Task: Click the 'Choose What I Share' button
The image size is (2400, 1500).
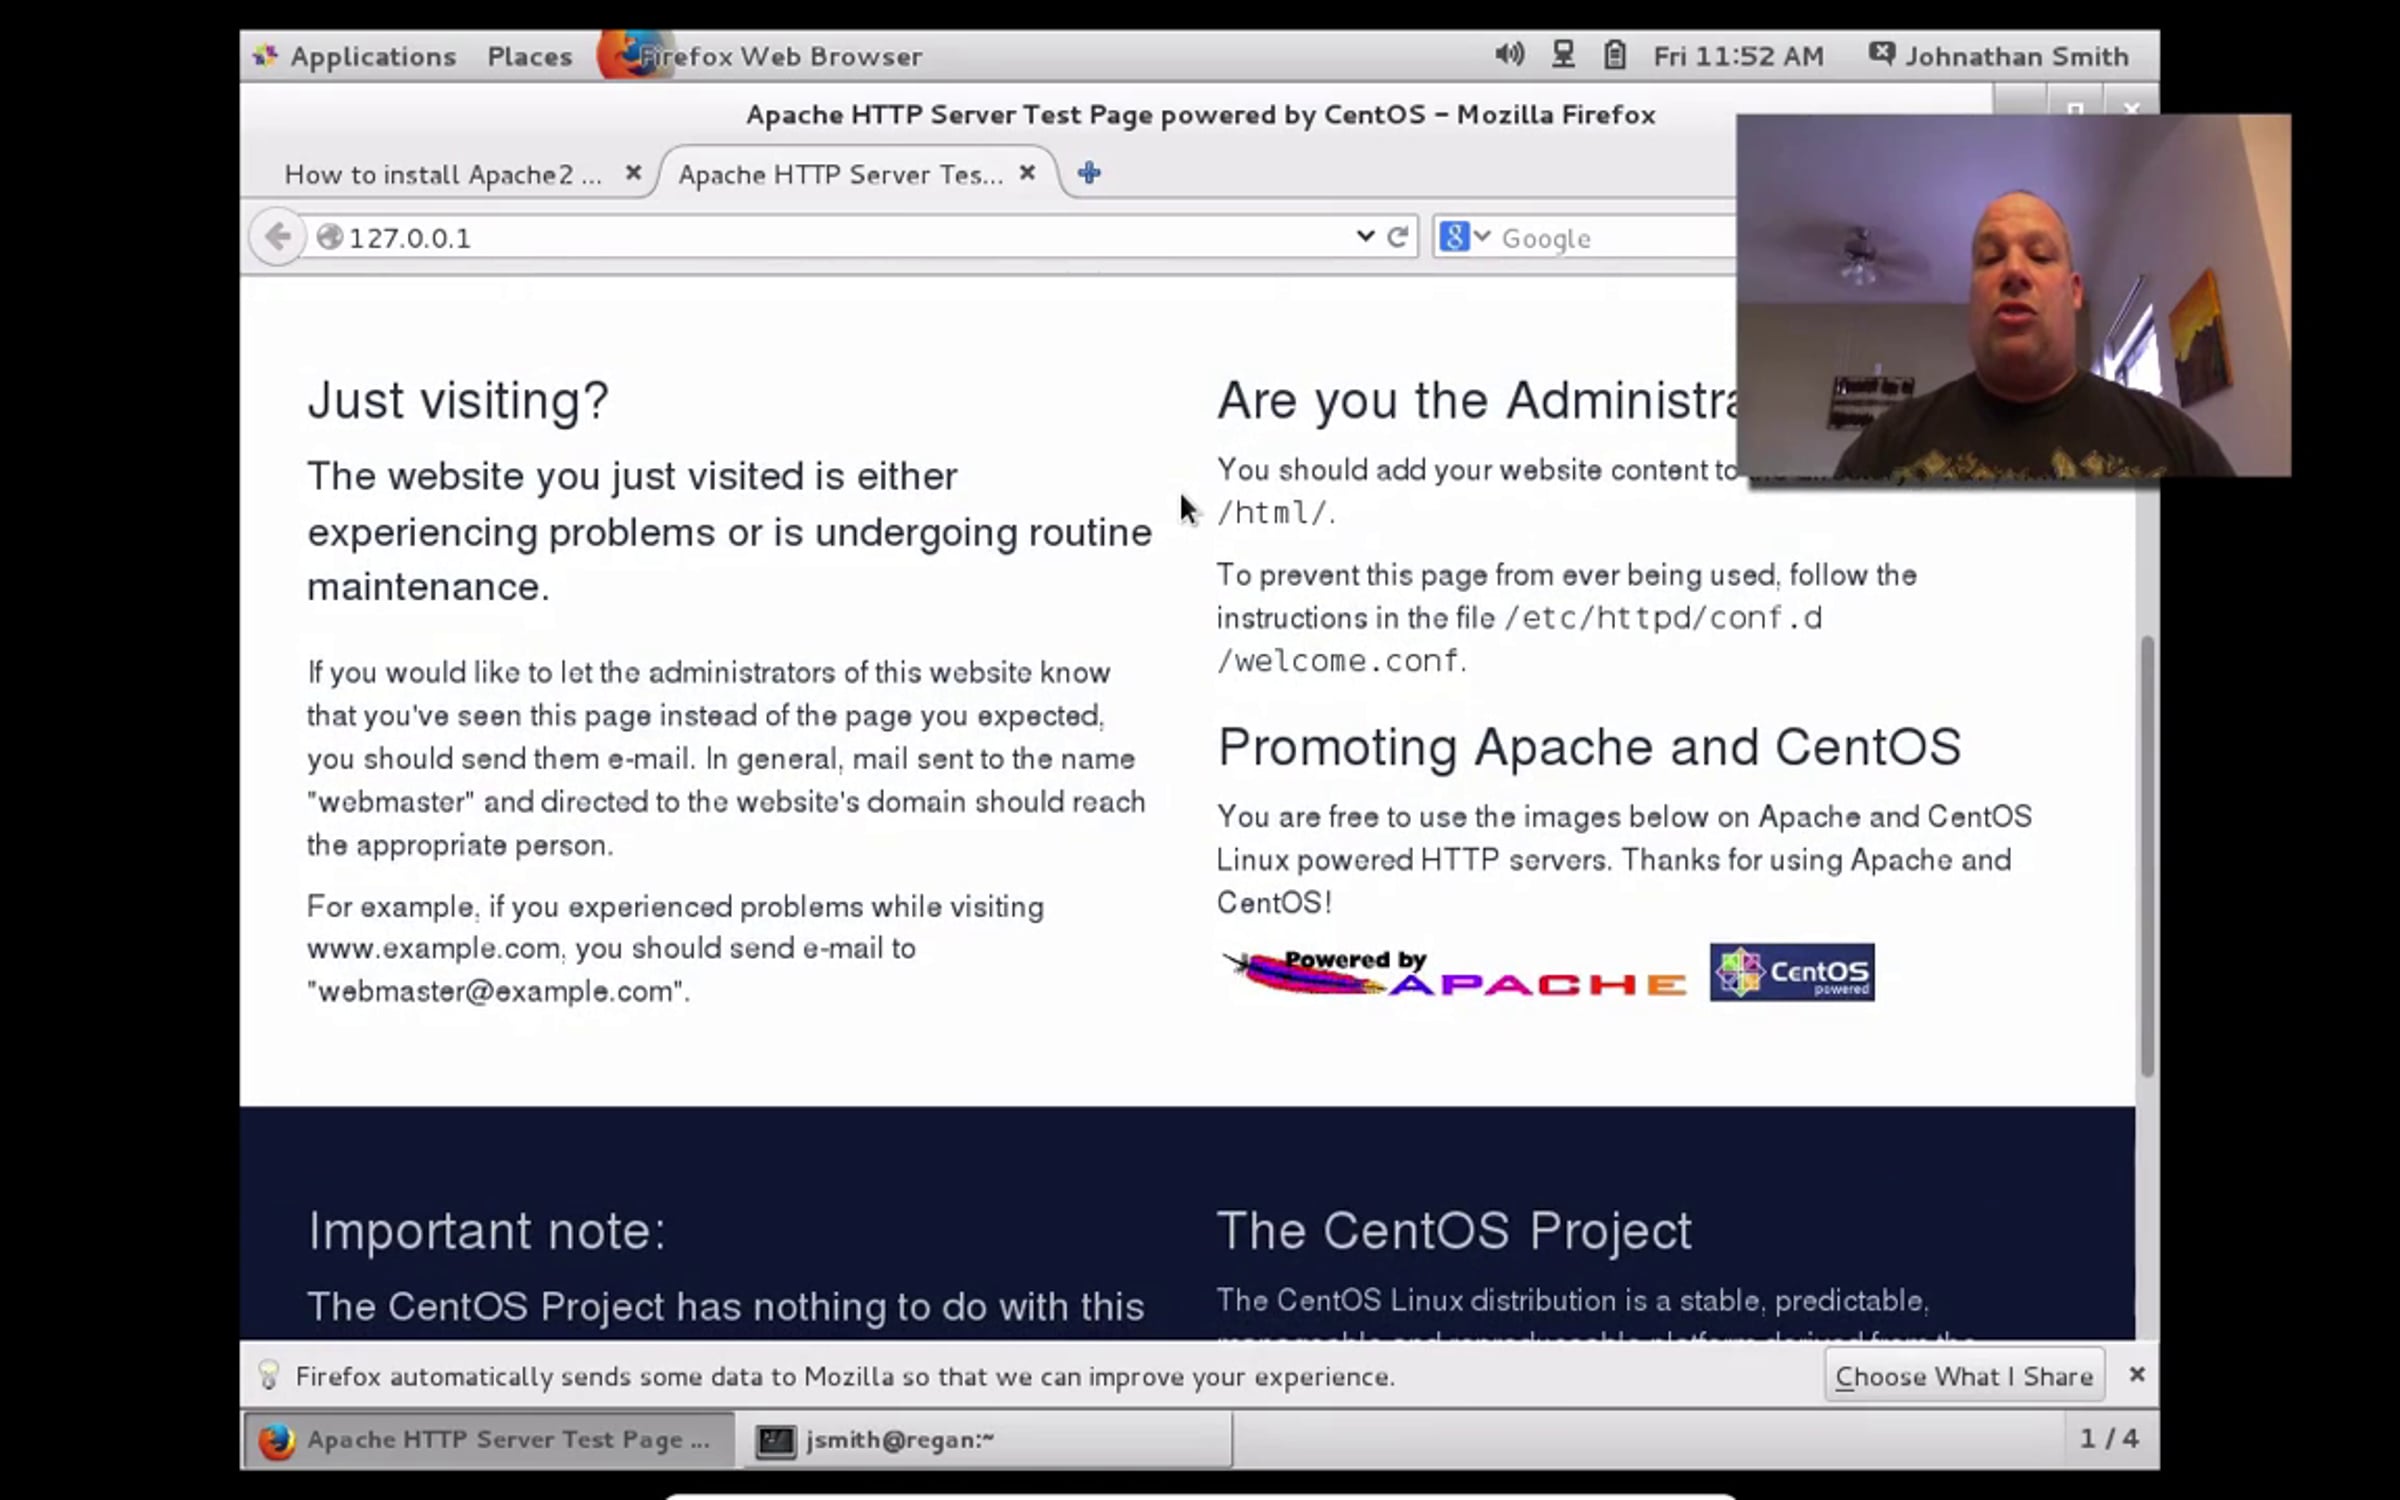Action: tap(1963, 1376)
